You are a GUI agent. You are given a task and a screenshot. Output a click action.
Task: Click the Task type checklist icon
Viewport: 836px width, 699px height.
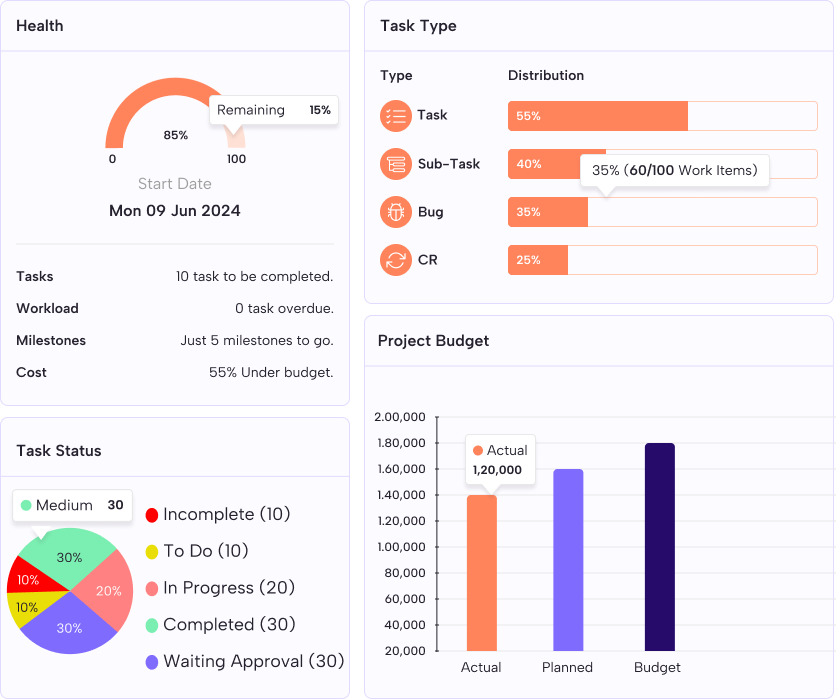(396, 116)
